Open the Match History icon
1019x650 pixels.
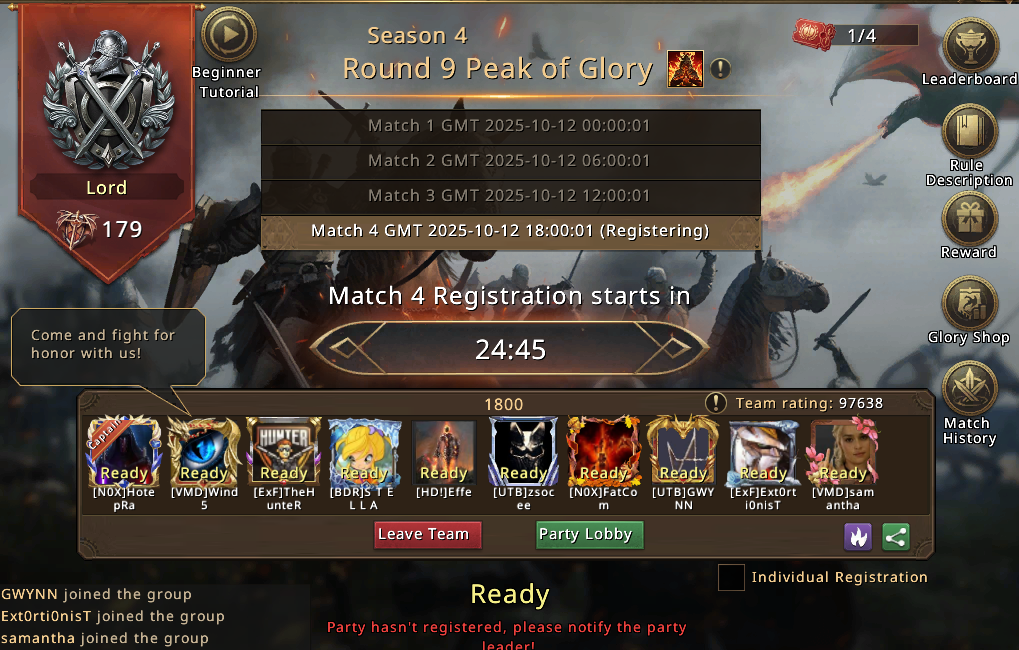(x=970, y=388)
